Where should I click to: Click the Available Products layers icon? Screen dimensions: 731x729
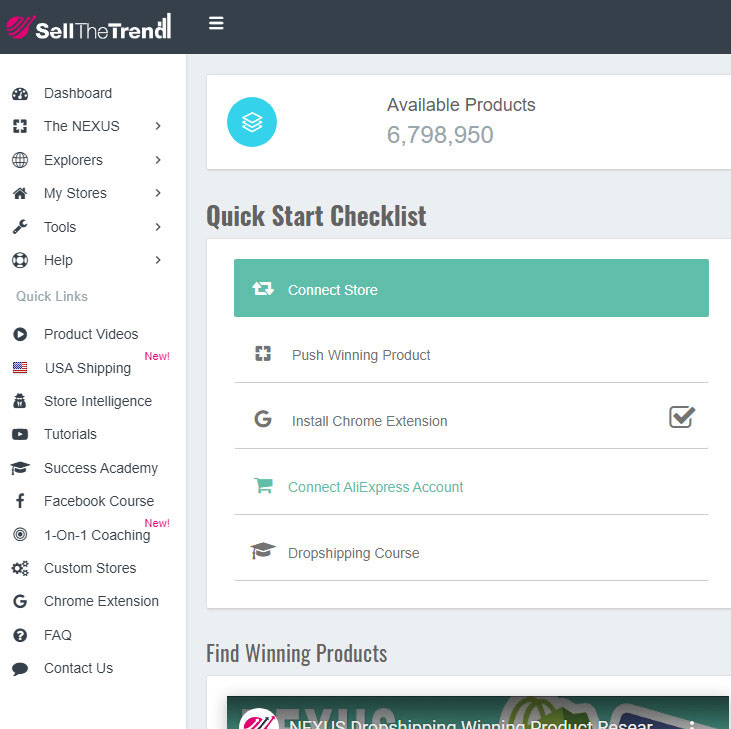click(252, 122)
